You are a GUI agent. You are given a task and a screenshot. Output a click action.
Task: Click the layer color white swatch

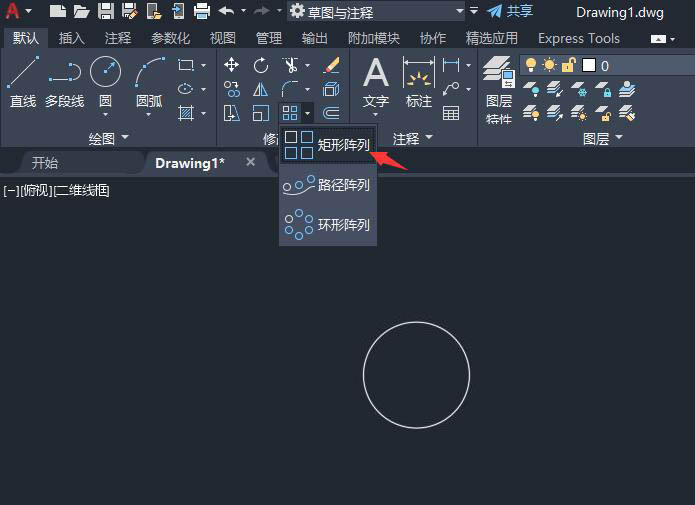589,65
